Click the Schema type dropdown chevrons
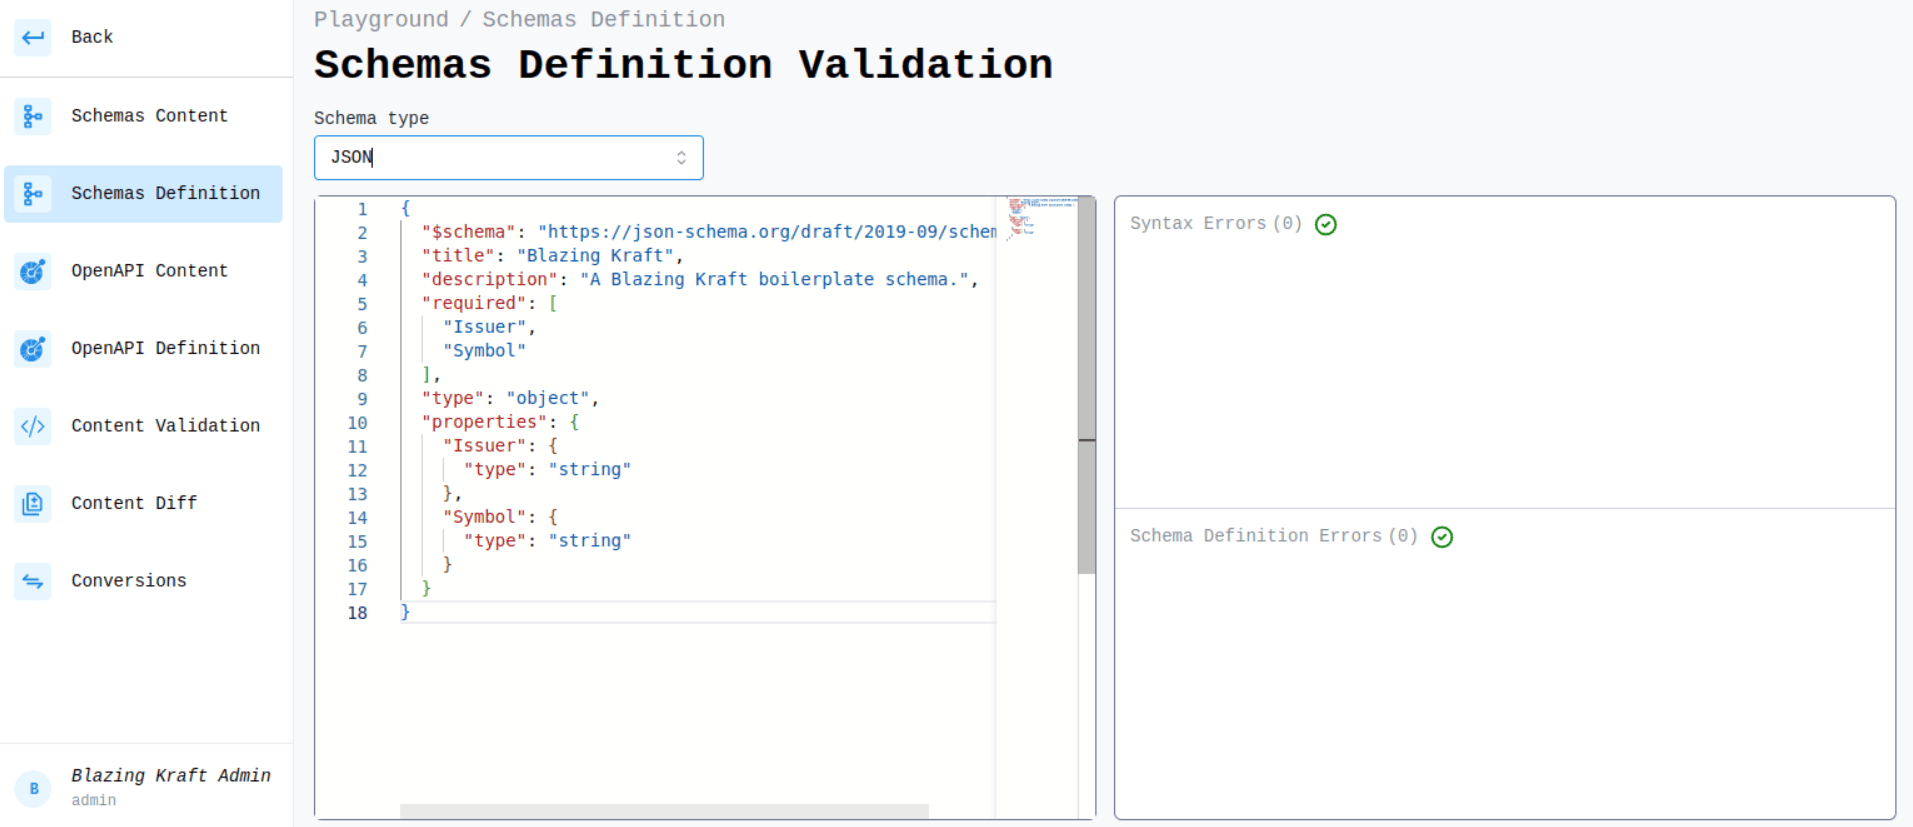Viewport: 1913px width, 827px height. [x=681, y=158]
